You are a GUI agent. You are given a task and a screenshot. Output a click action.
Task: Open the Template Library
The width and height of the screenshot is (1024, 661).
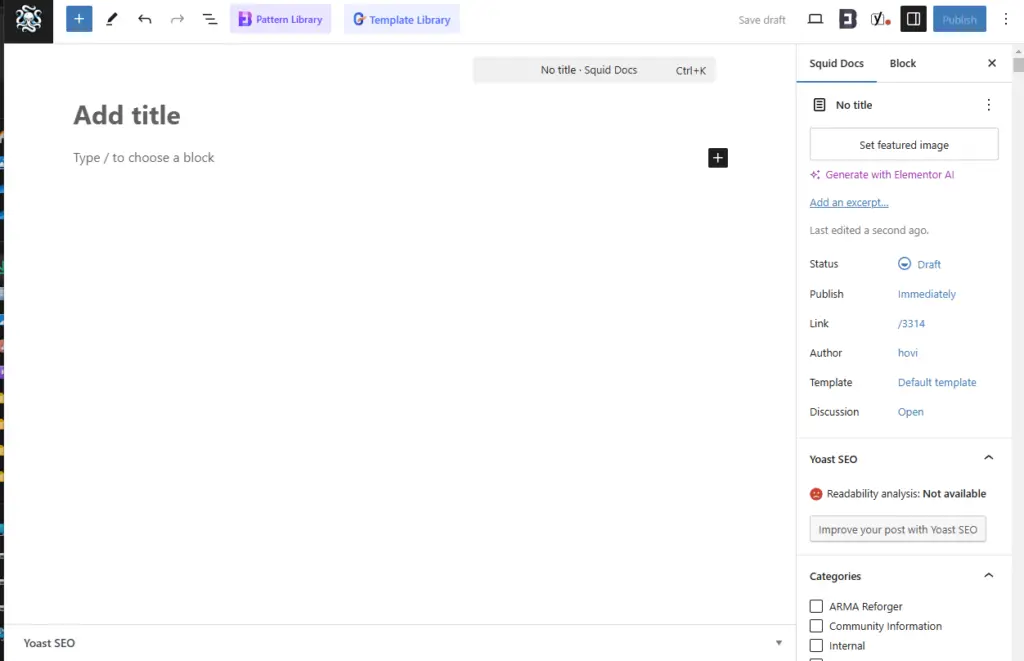pyautogui.click(x=402, y=19)
